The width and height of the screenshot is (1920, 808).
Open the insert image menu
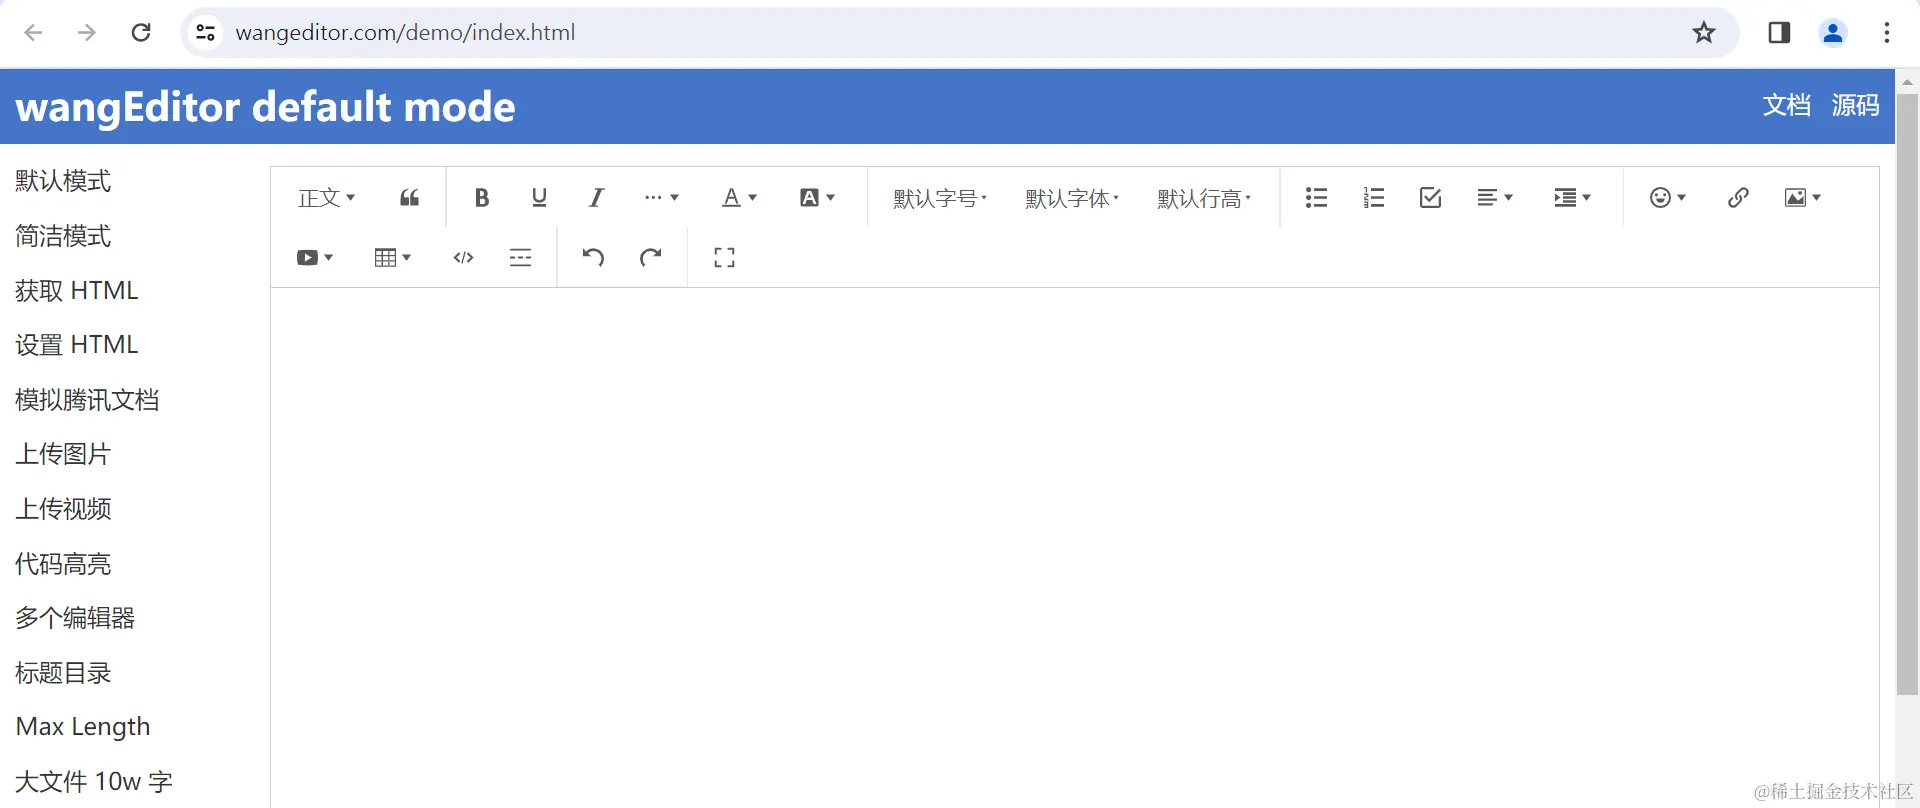point(1803,198)
